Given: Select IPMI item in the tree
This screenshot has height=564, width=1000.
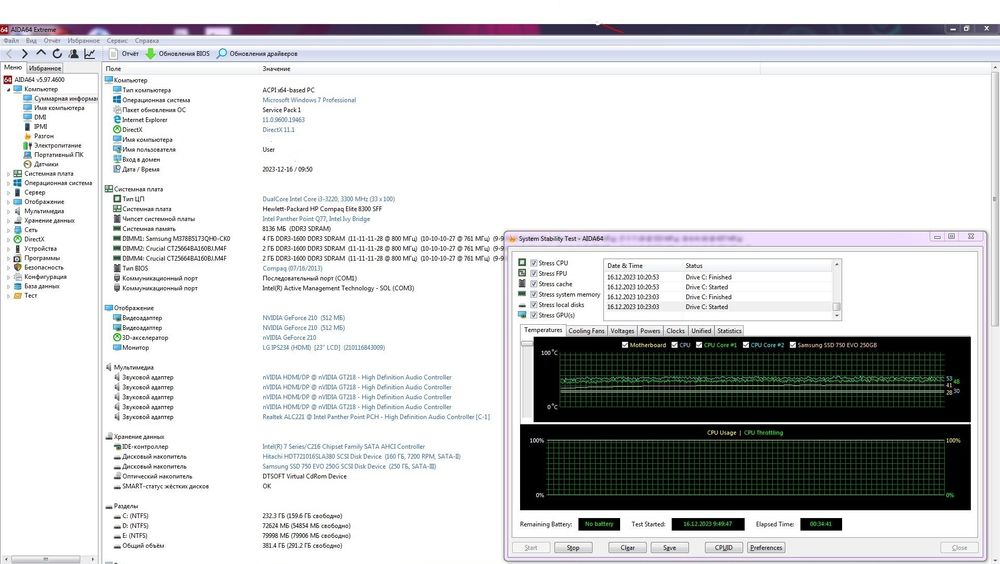Looking at the screenshot, I should (41, 126).
